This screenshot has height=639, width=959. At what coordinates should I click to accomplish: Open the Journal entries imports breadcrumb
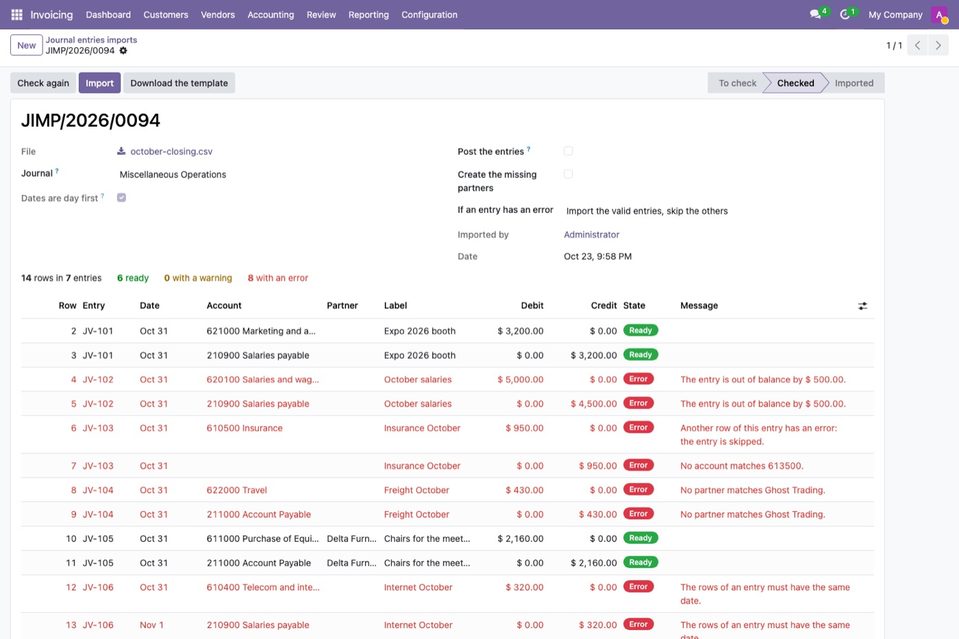pyautogui.click(x=91, y=40)
